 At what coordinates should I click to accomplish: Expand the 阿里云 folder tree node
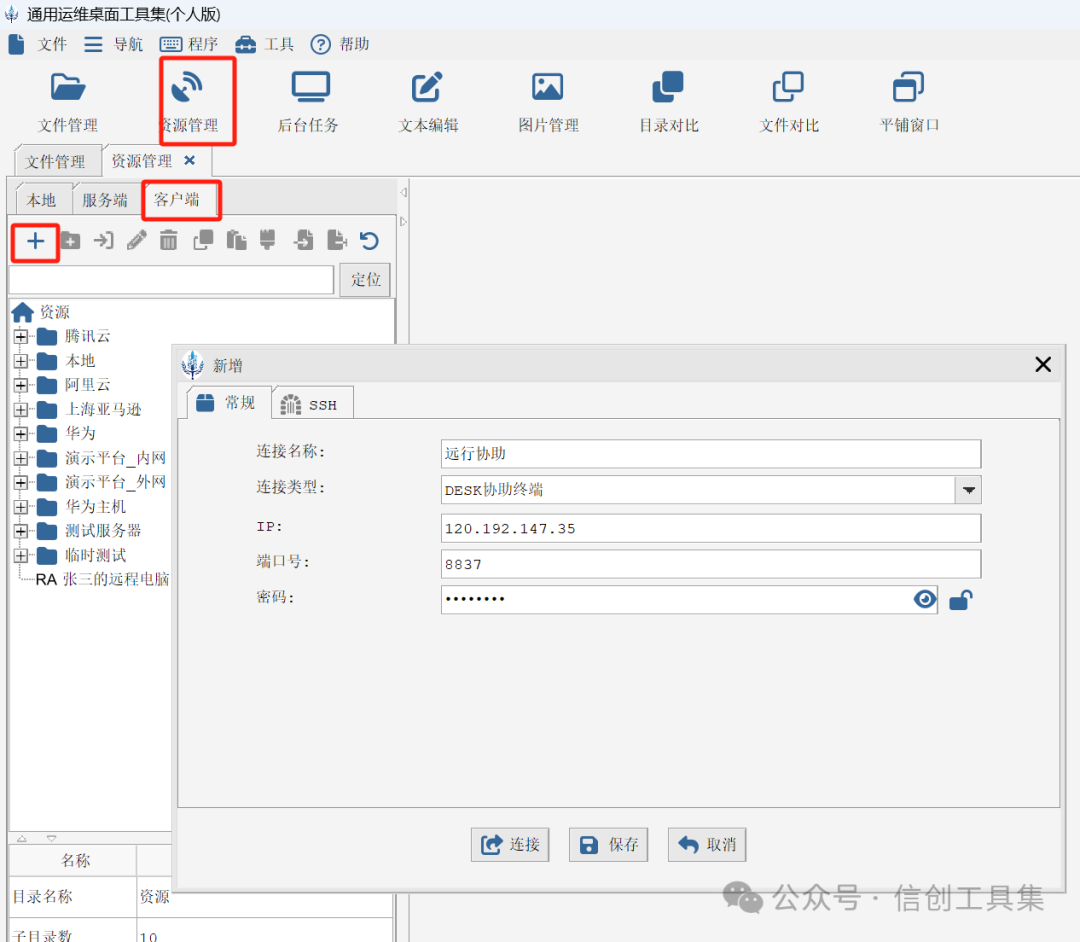point(21,385)
